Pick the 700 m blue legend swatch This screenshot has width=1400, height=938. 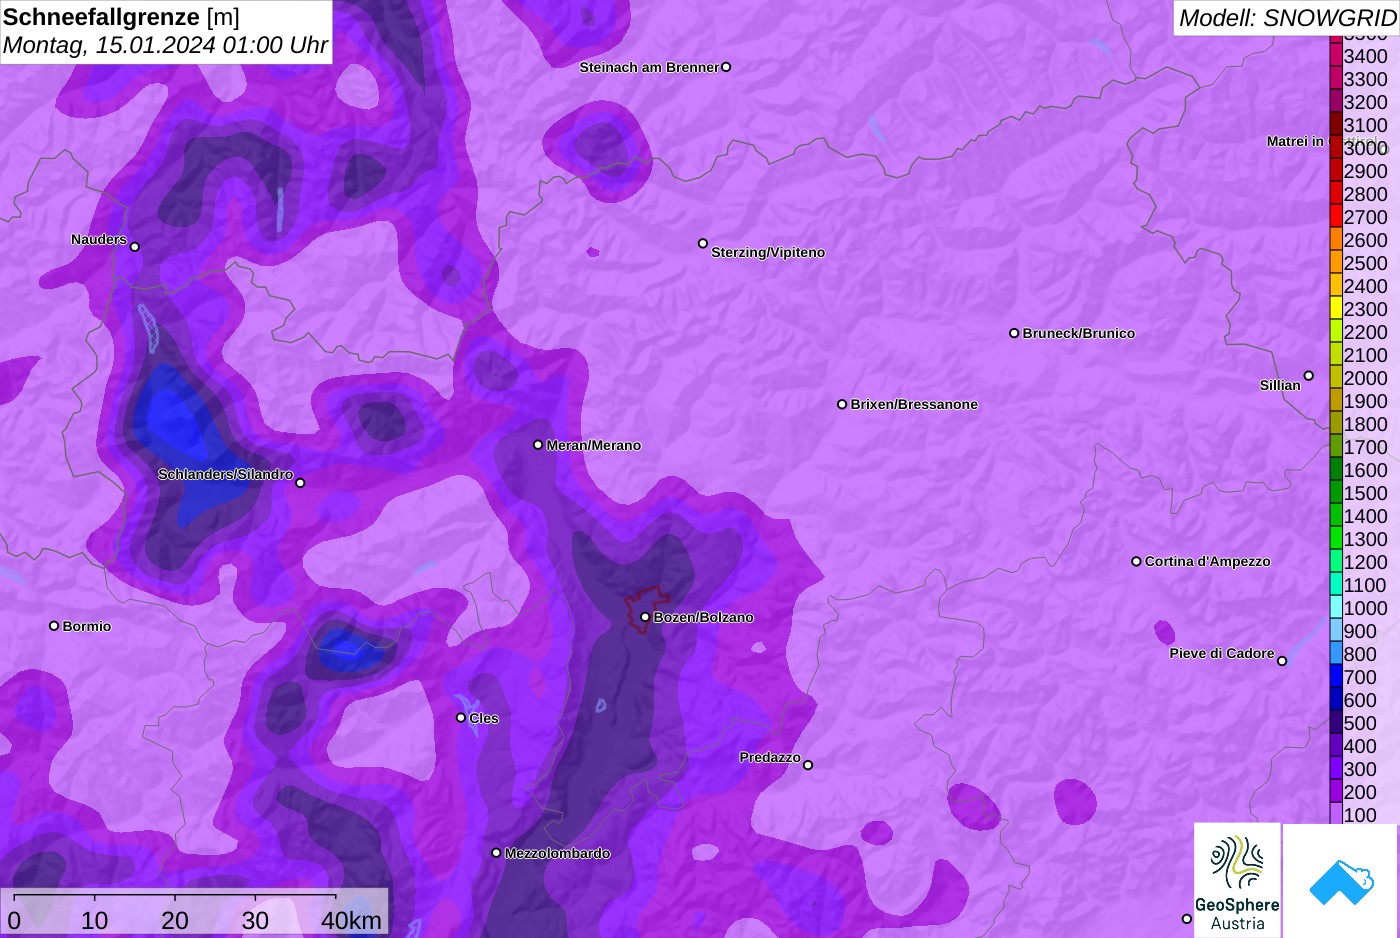point(1336,677)
